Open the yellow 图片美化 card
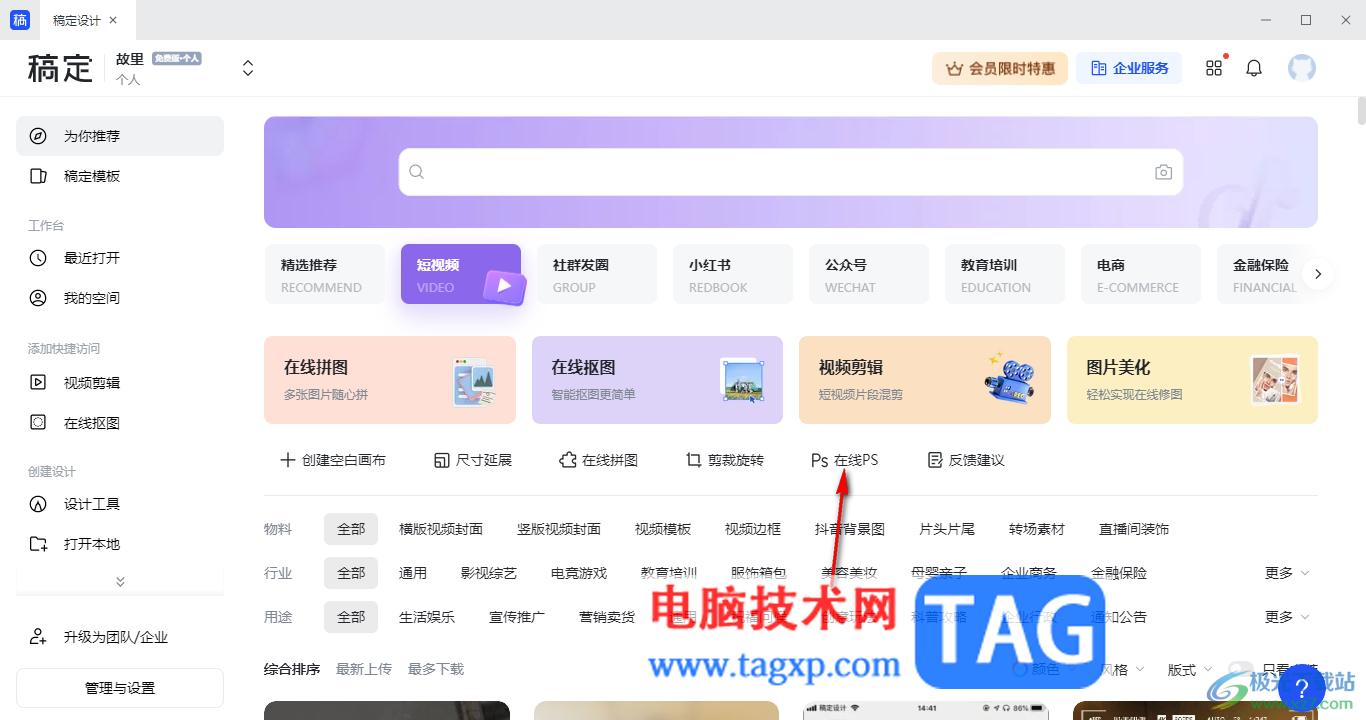Viewport: 1366px width, 720px height. click(1192, 380)
